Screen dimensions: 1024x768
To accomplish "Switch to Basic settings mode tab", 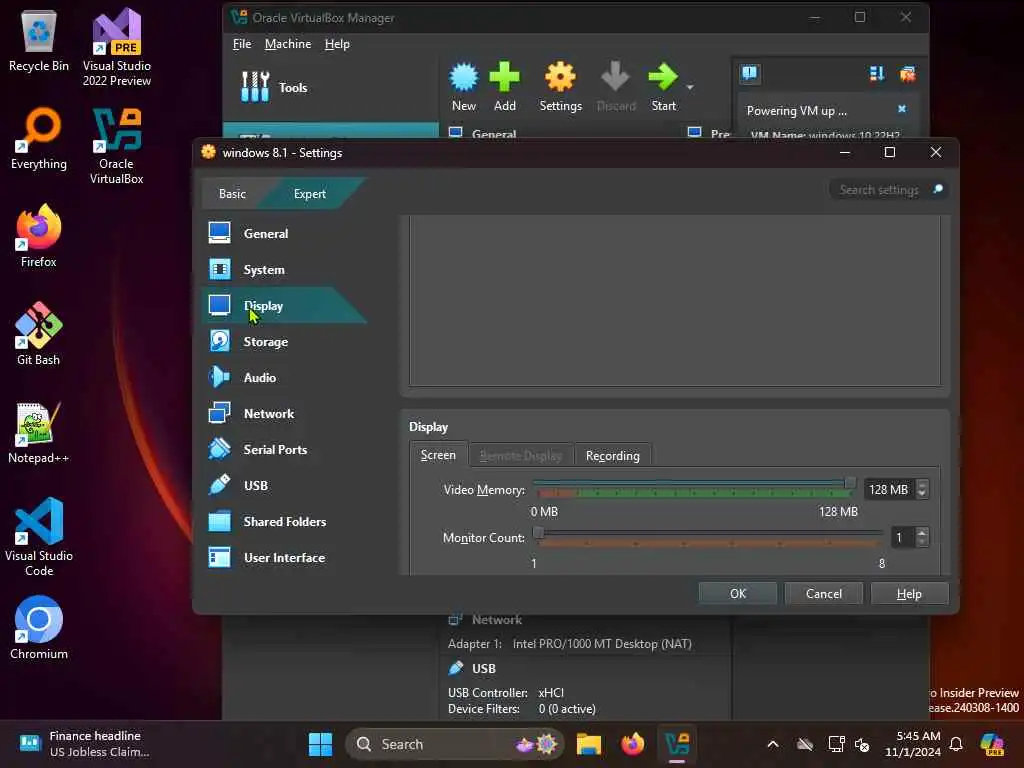I will pos(232,193).
